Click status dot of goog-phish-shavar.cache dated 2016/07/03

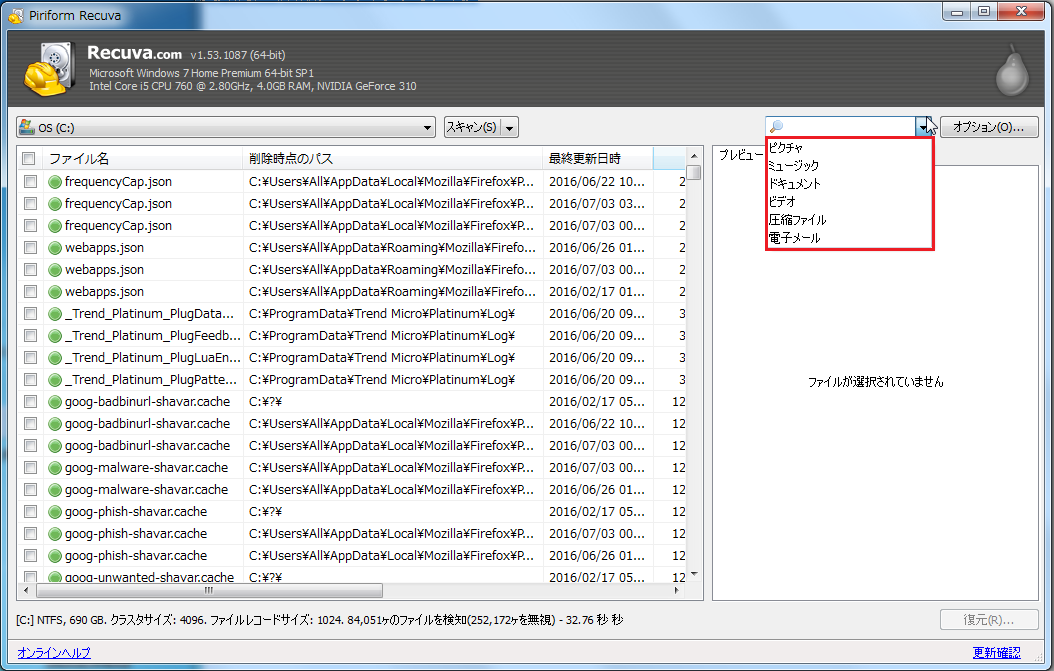click(55, 534)
